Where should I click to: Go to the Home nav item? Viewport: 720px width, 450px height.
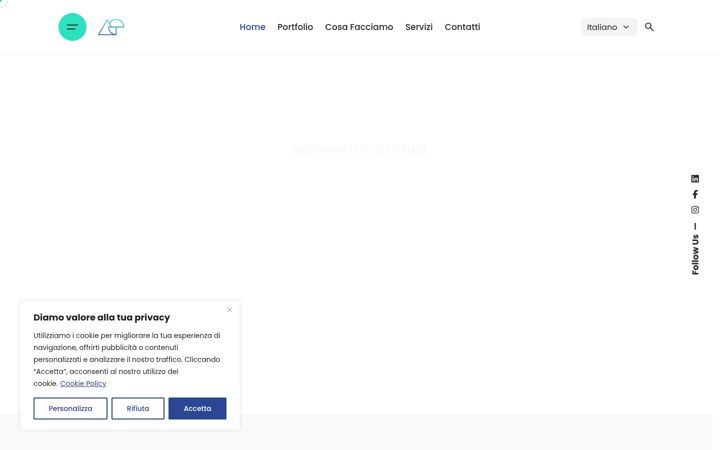coord(252,27)
